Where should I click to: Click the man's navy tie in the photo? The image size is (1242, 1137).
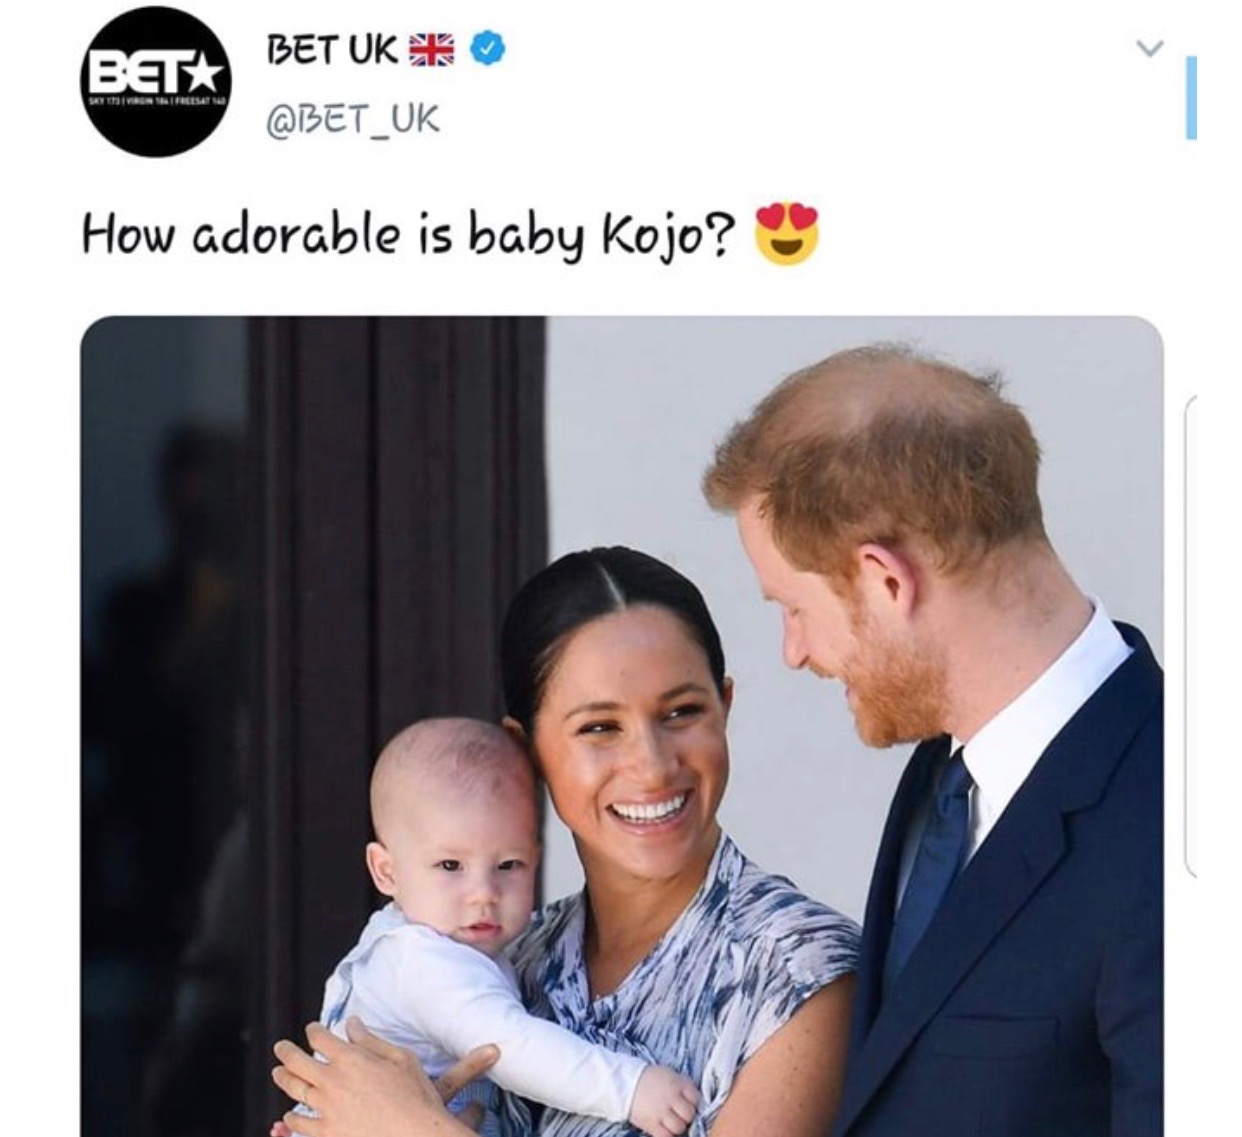click(x=933, y=858)
